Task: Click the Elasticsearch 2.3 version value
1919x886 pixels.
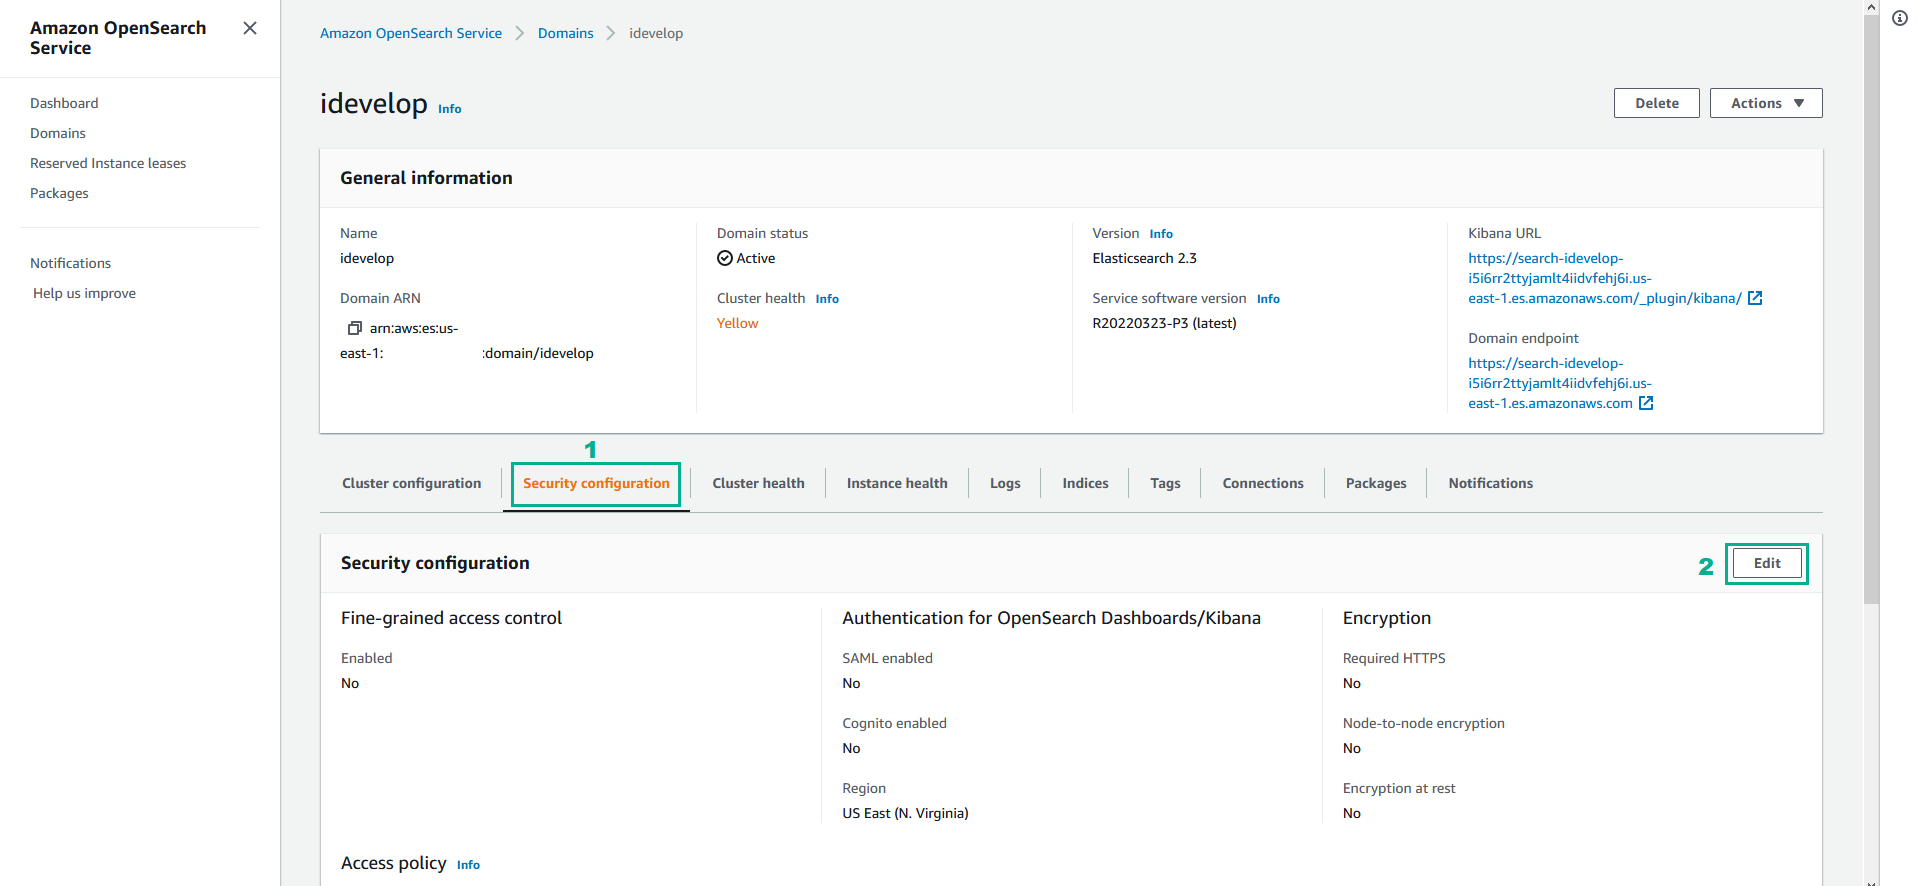Action: (1144, 258)
